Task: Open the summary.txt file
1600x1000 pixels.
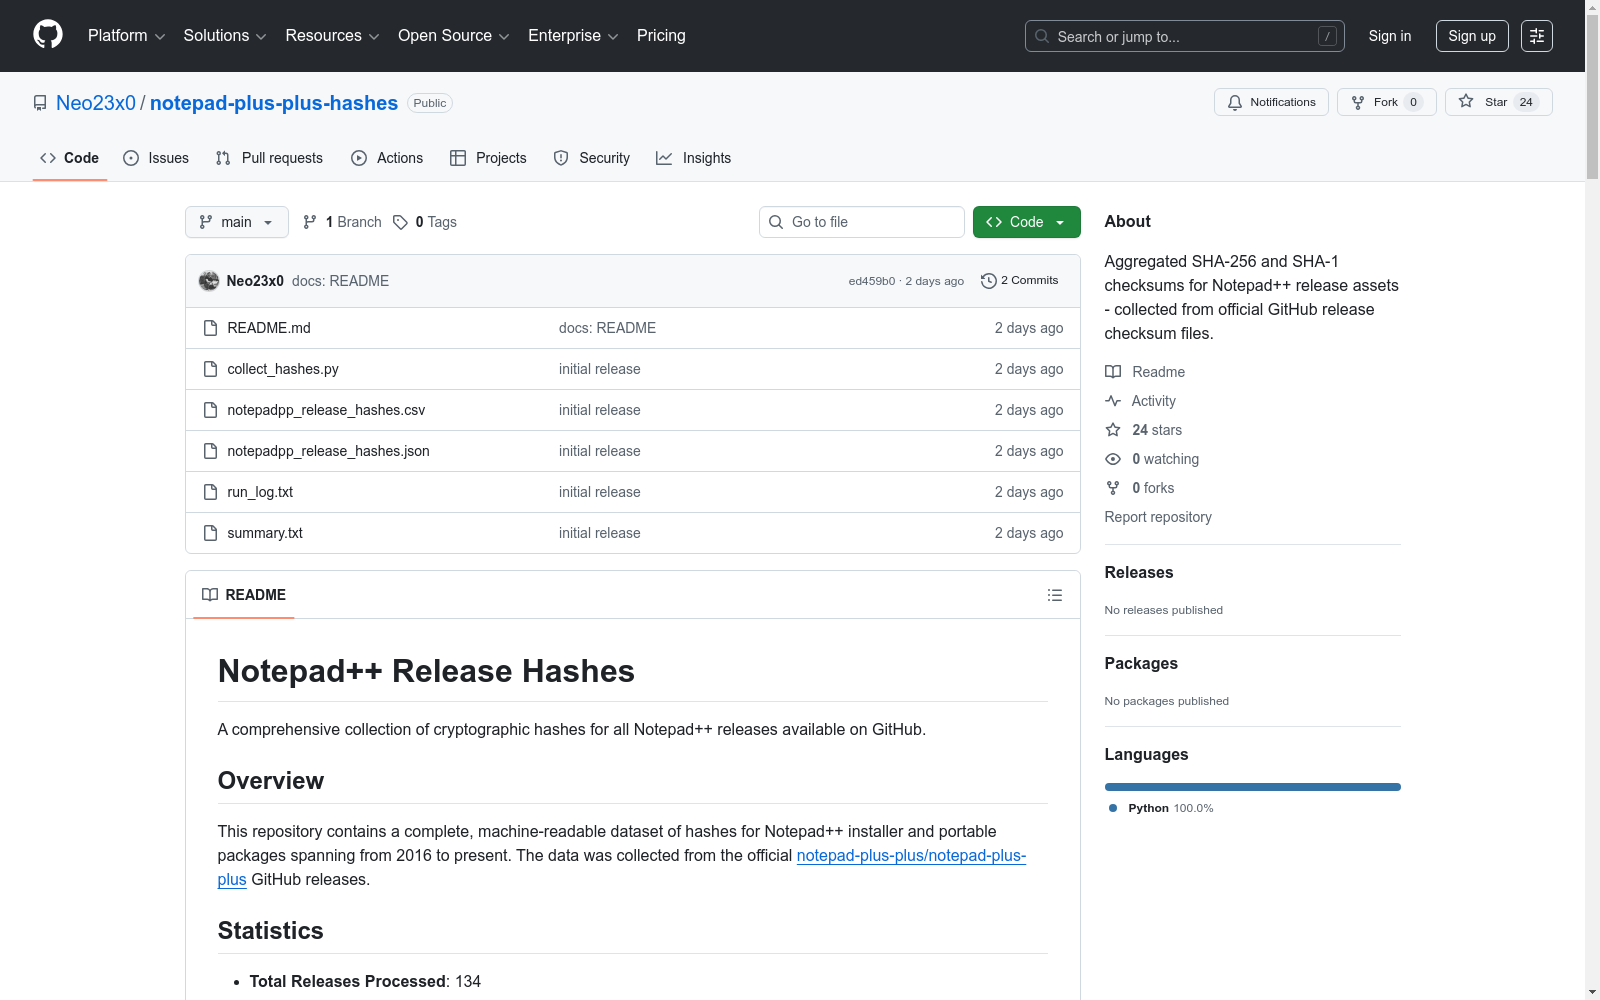Action: pos(265,533)
